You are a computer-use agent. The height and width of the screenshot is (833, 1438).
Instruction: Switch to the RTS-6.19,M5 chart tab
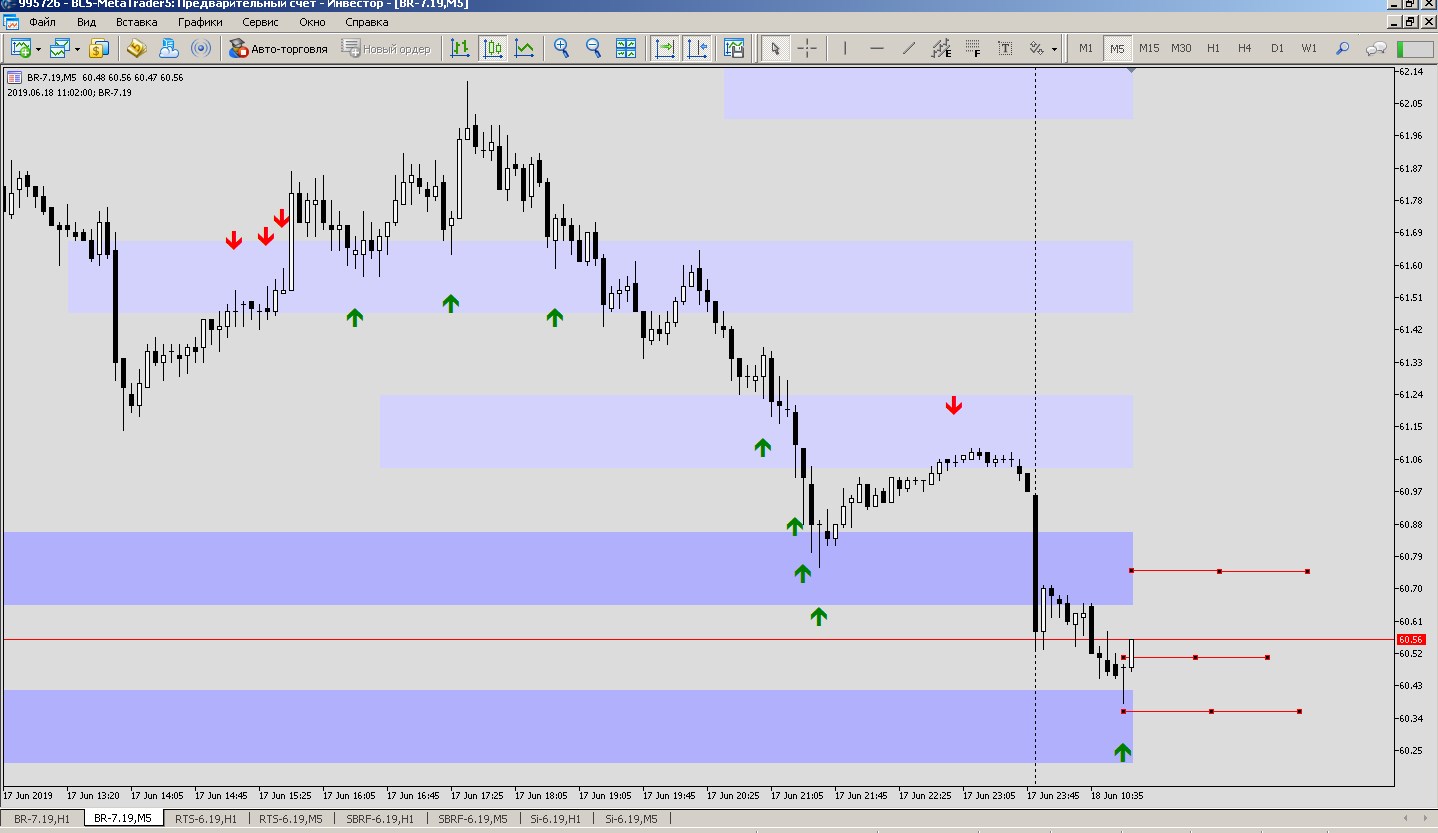(x=291, y=819)
